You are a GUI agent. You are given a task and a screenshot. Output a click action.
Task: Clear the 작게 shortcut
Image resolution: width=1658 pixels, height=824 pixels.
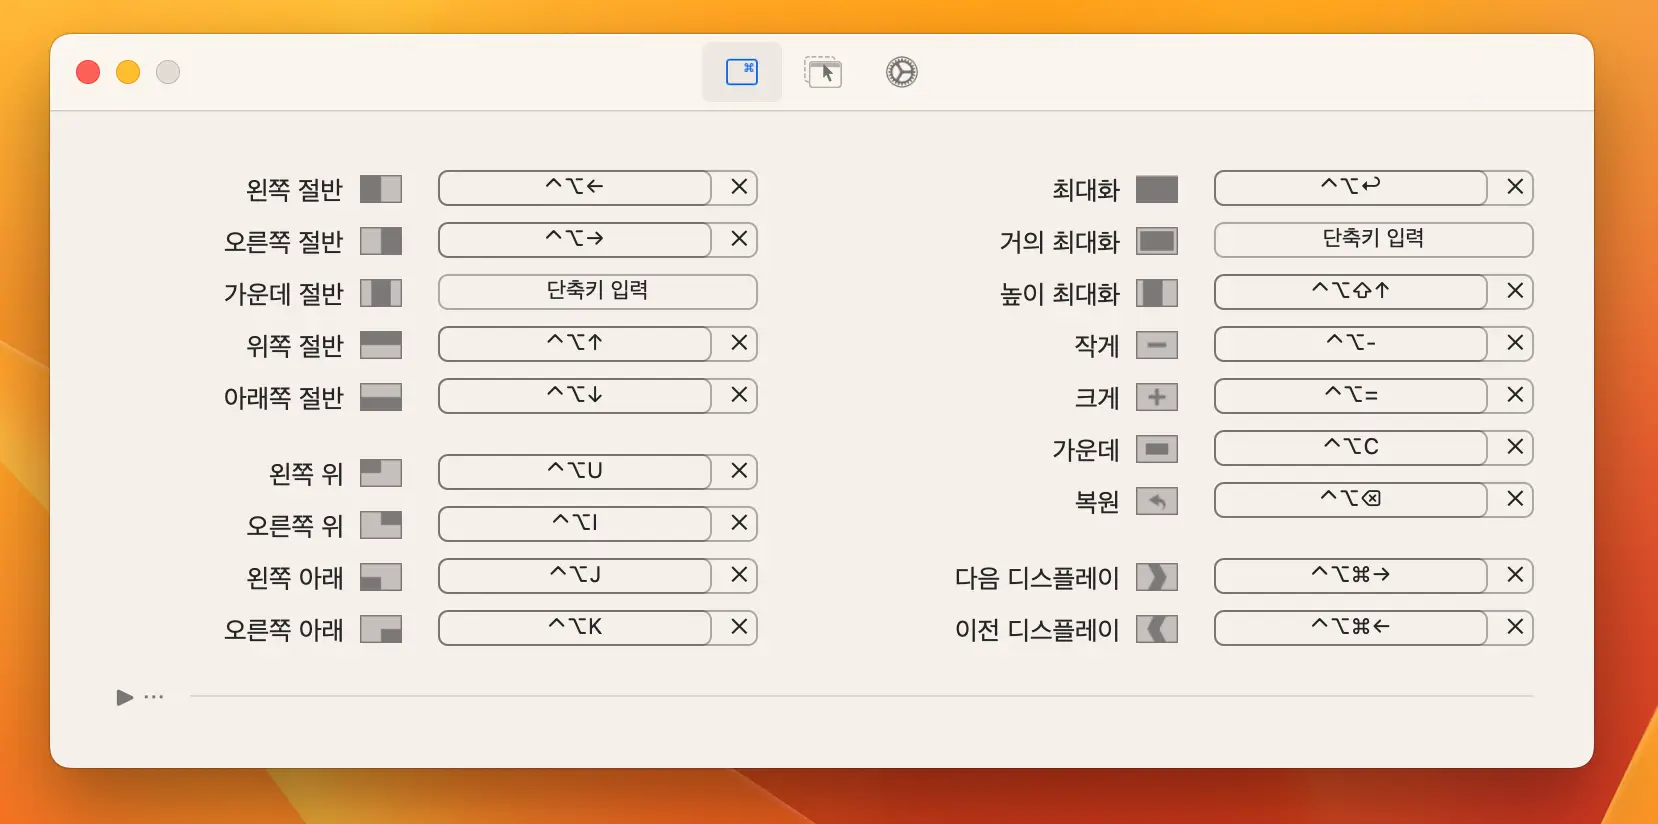[x=1515, y=343]
